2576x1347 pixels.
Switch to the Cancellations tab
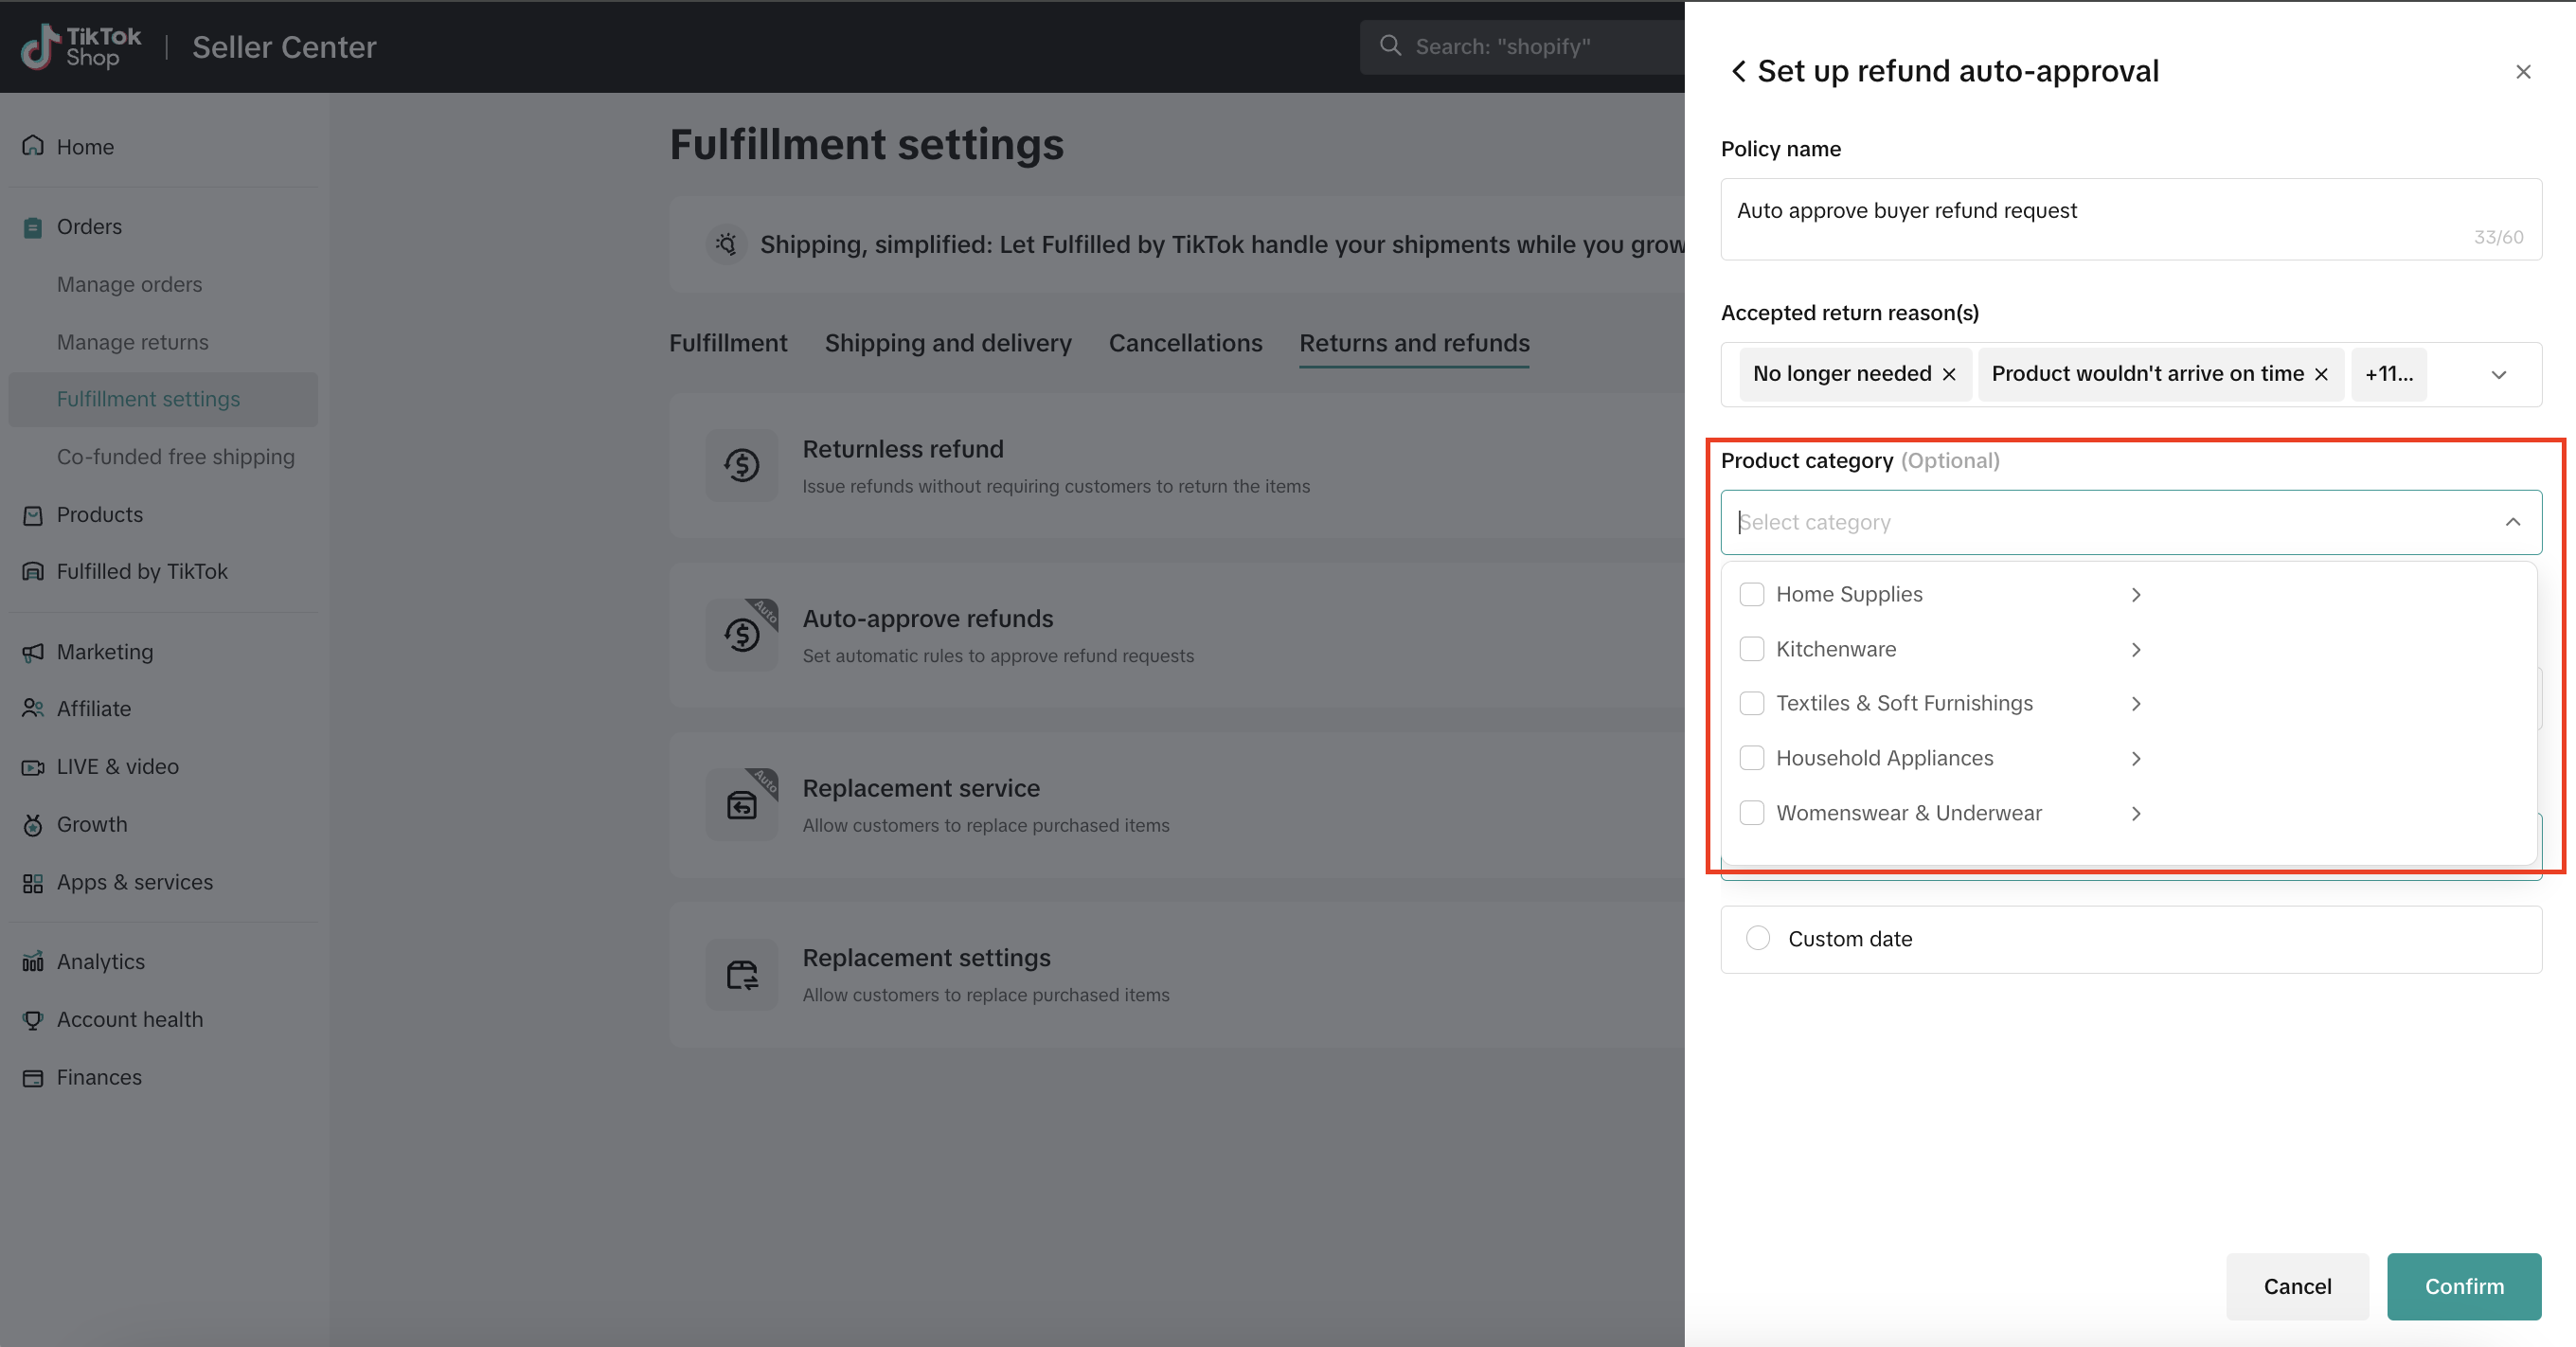[1185, 343]
